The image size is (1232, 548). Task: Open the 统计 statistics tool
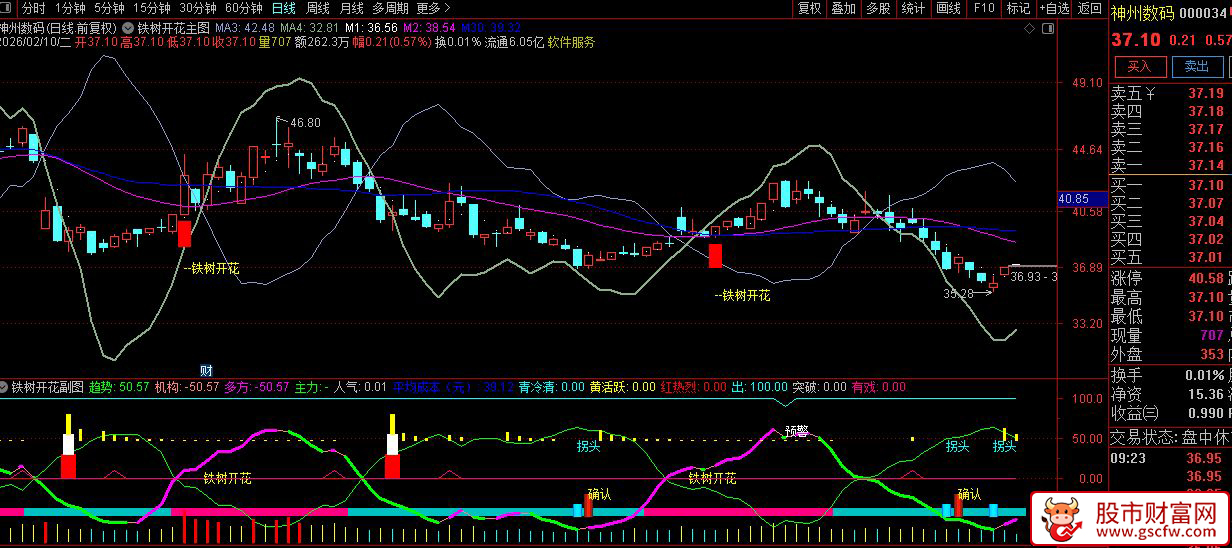[913, 8]
